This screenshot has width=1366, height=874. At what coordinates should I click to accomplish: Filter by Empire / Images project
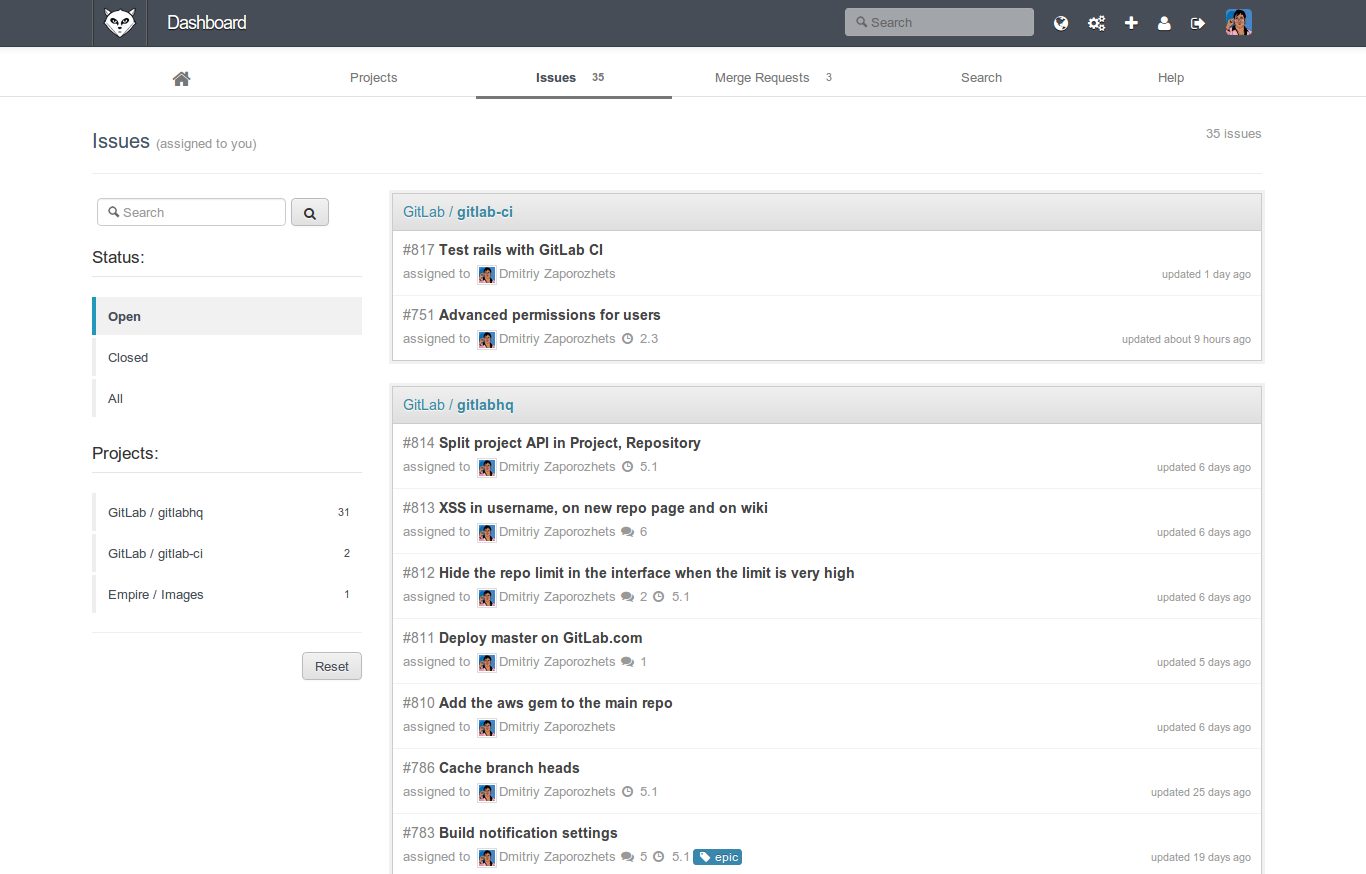point(227,594)
